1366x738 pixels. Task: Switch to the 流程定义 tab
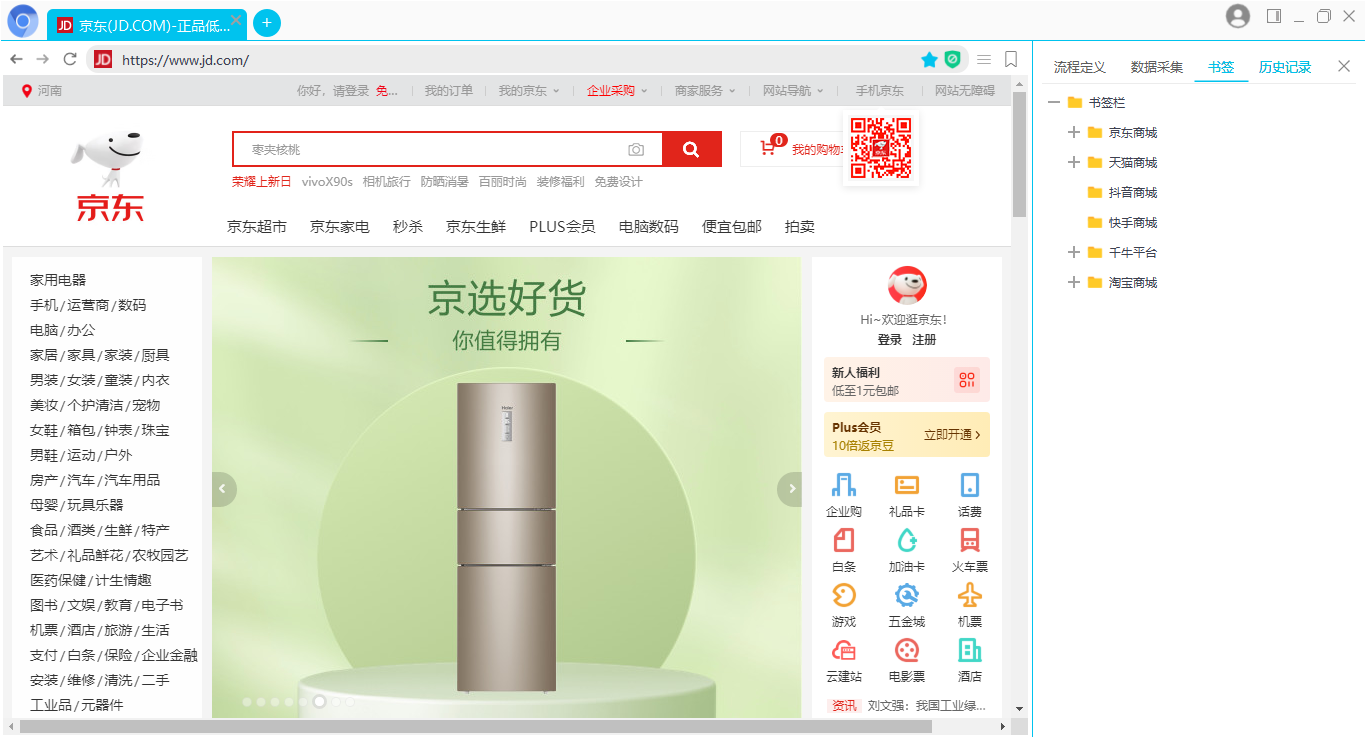[1080, 67]
